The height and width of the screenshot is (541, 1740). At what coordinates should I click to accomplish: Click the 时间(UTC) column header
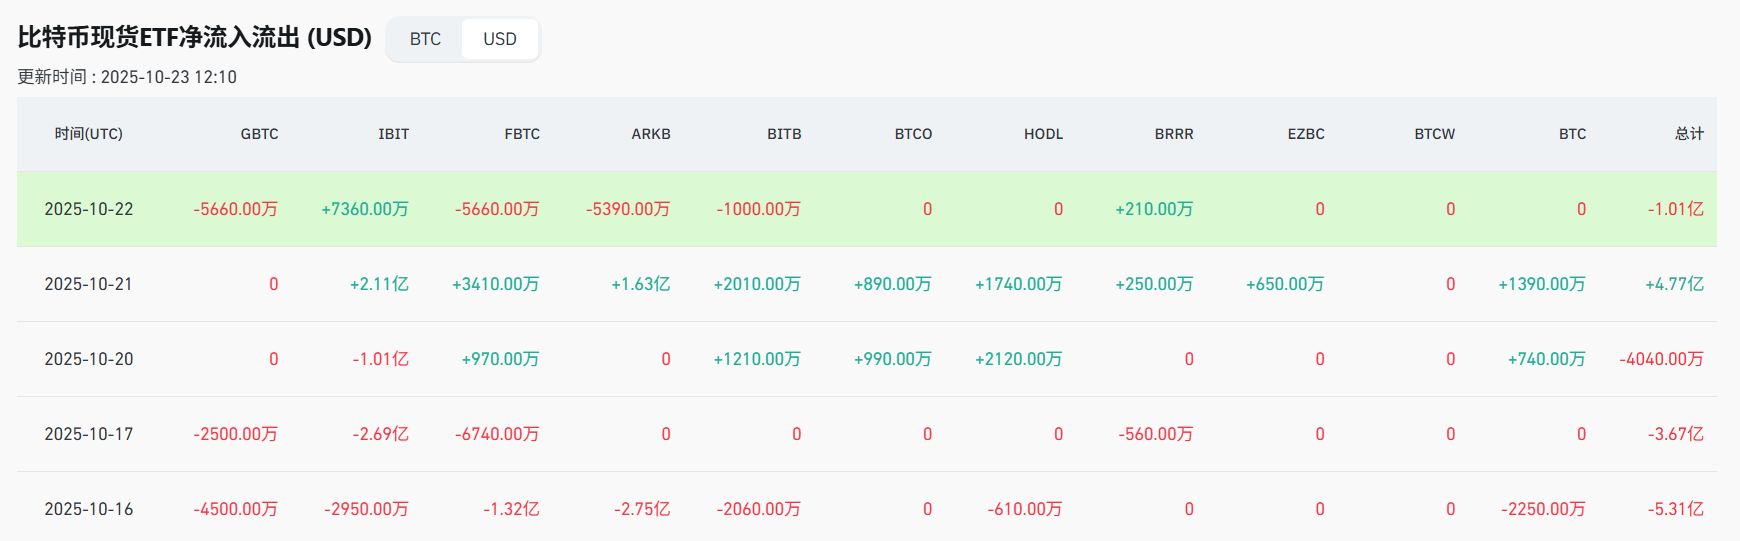(x=89, y=134)
